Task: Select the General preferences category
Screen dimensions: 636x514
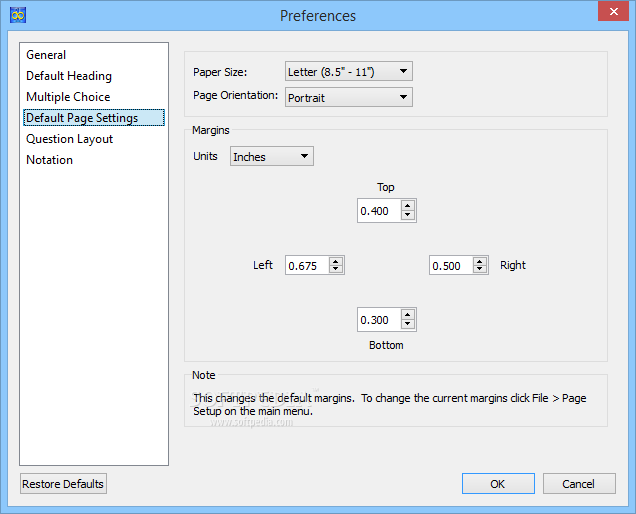Action: [46, 55]
